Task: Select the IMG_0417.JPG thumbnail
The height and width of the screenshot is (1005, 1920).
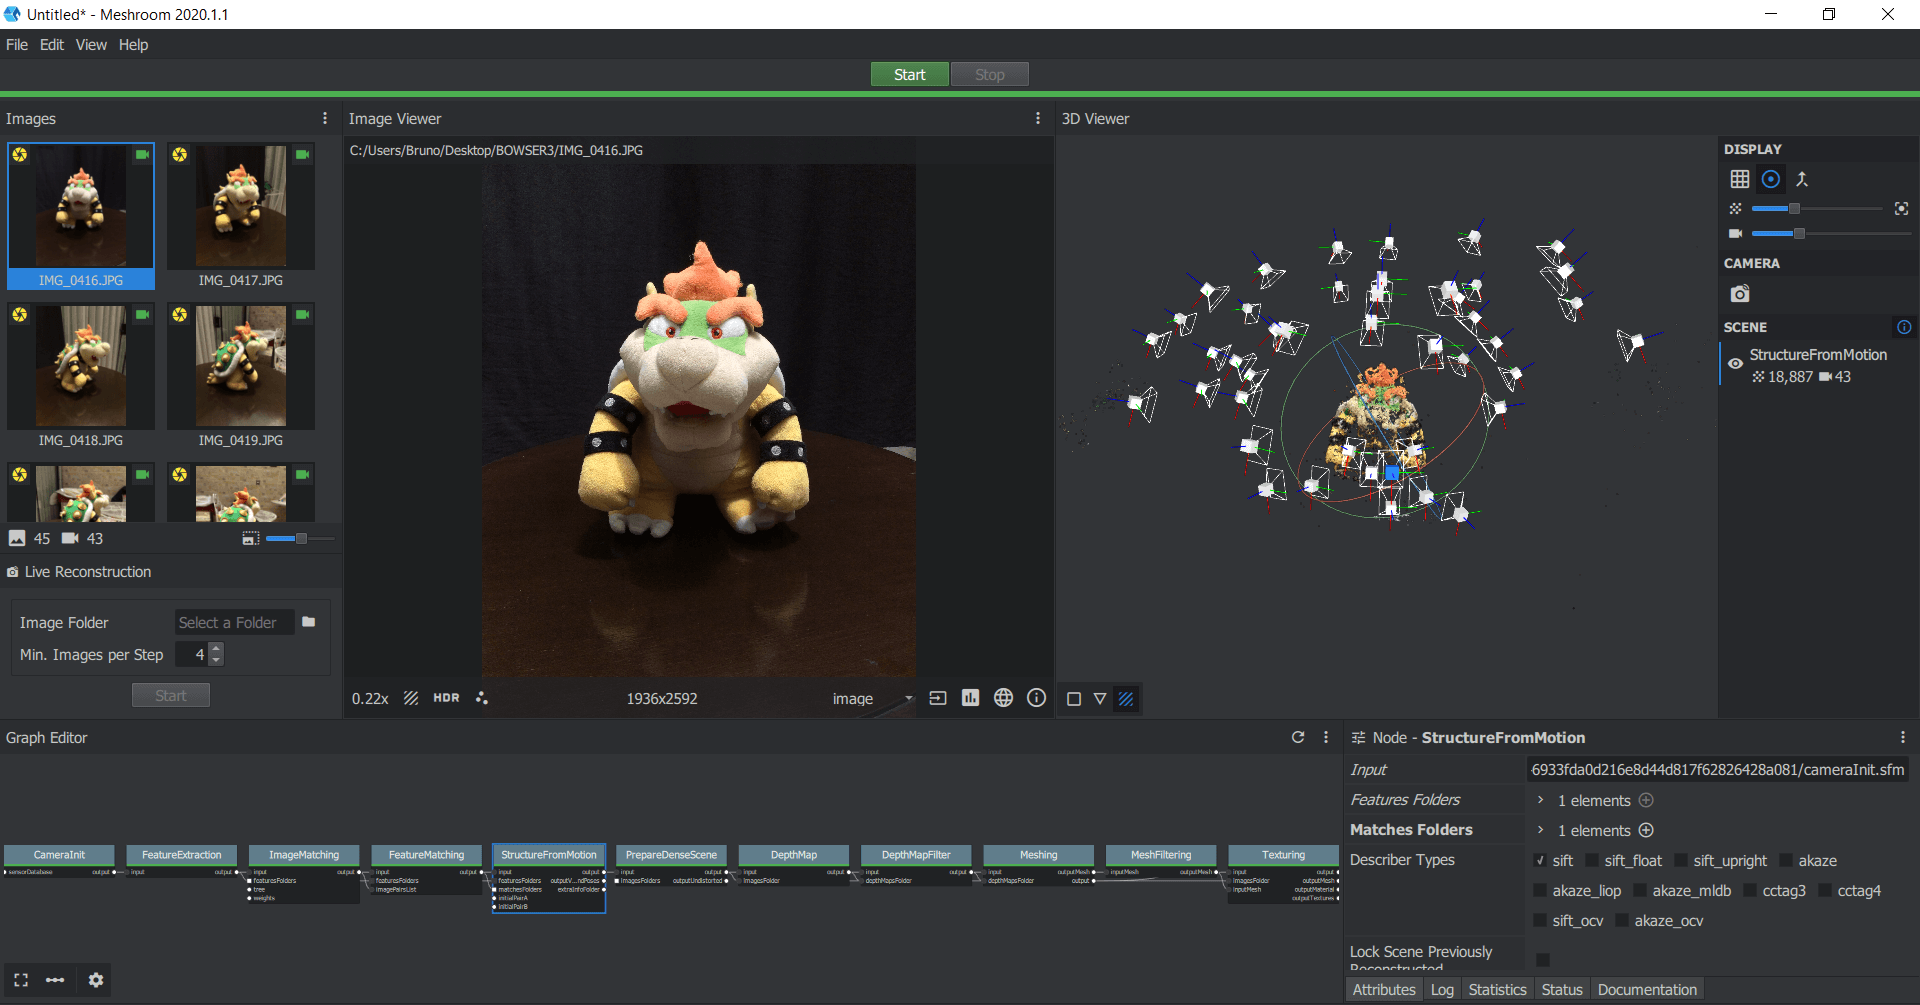Action: [241, 216]
